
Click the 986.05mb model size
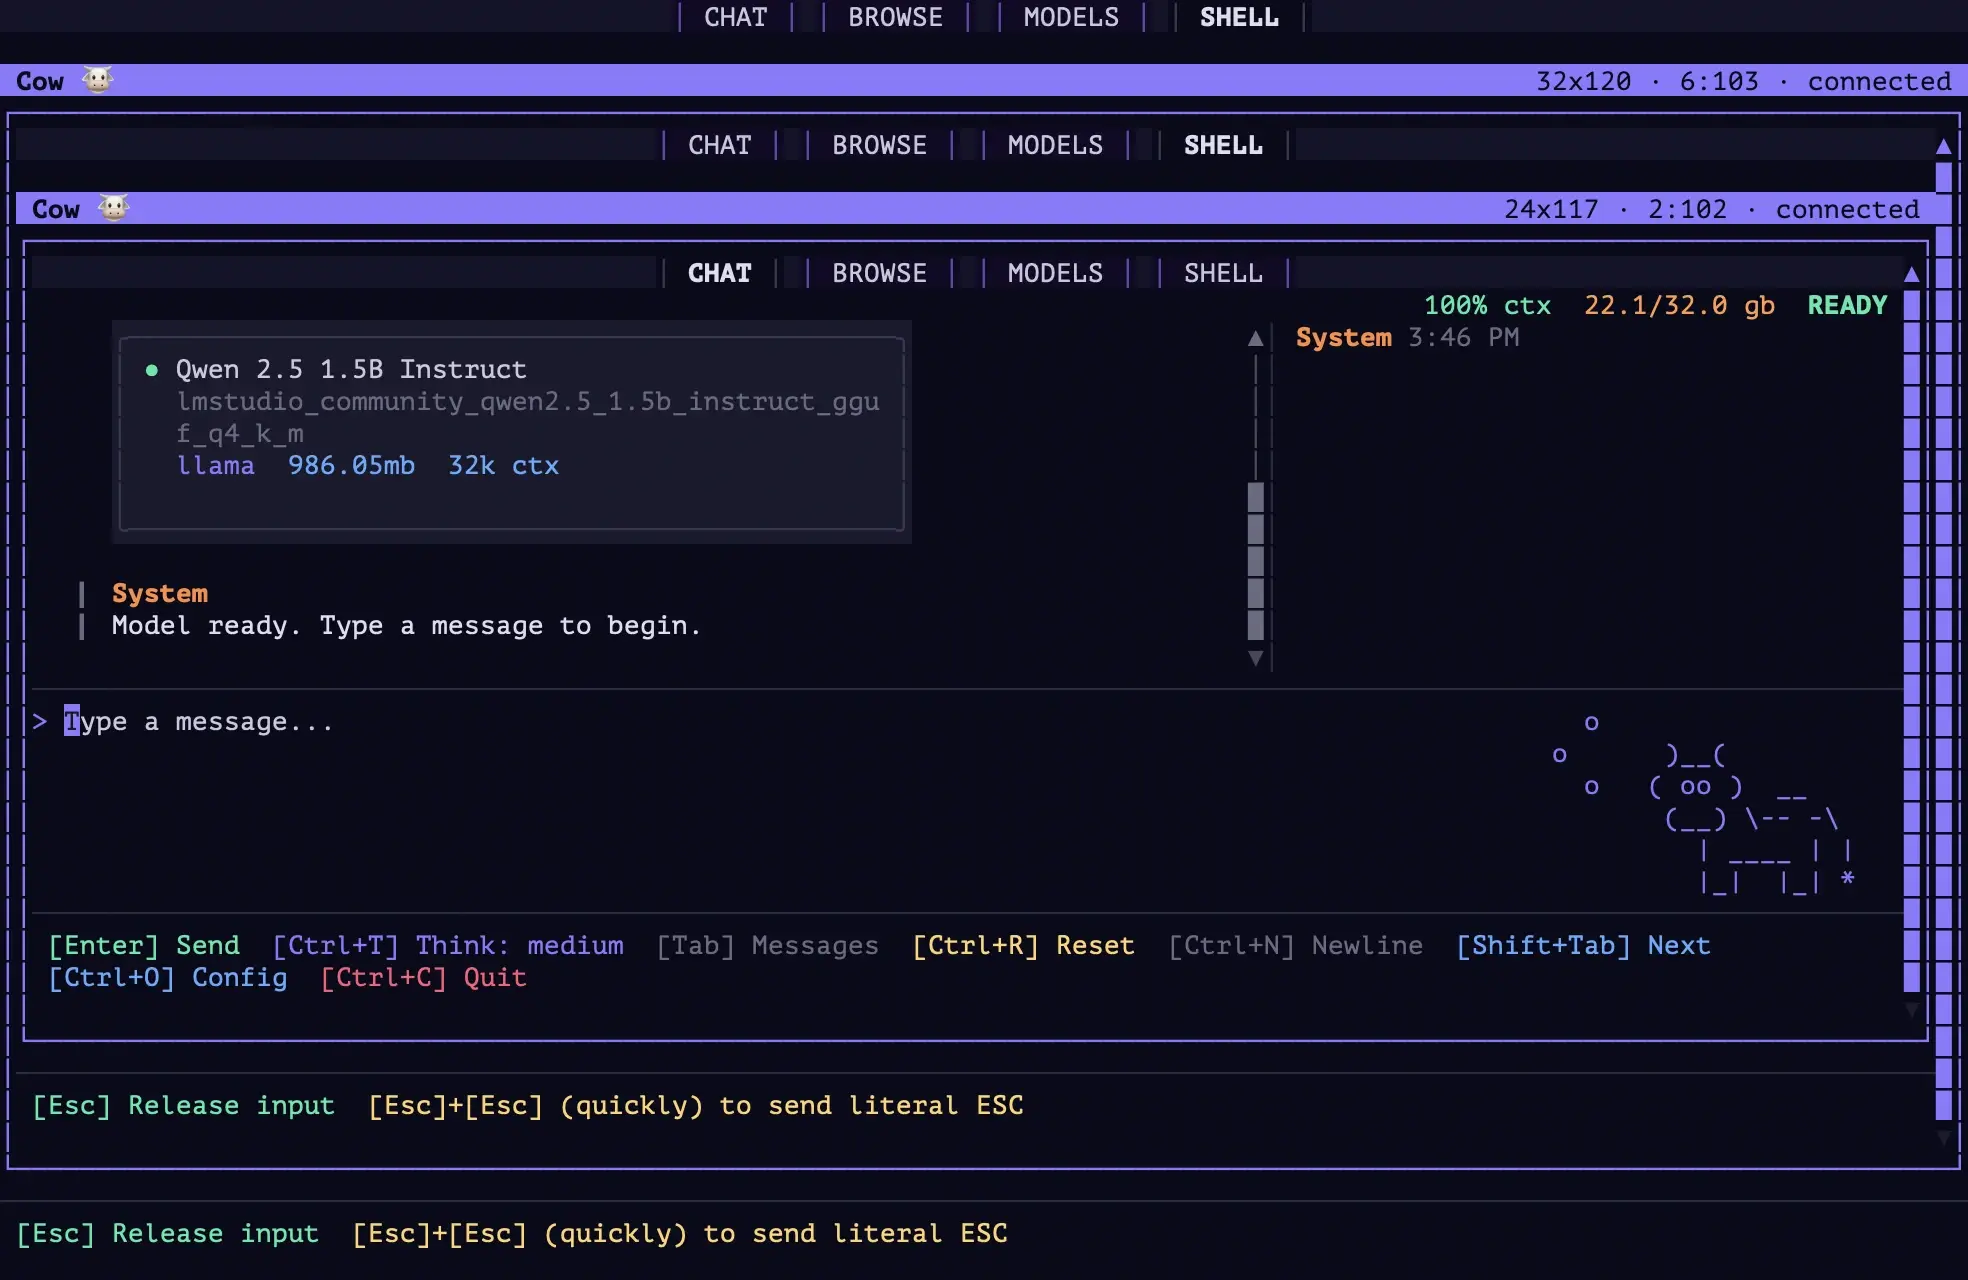point(351,465)
